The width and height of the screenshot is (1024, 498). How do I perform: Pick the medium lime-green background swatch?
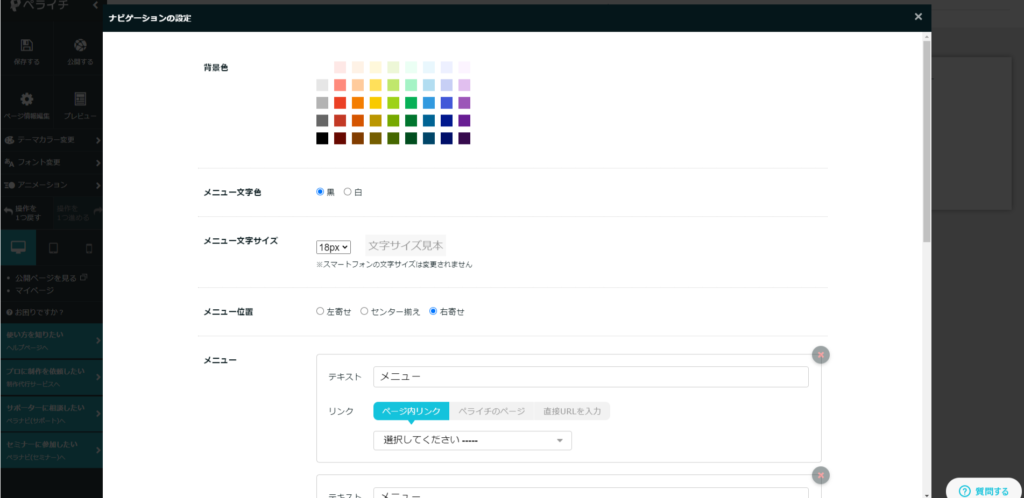click(x=393, y=103)
